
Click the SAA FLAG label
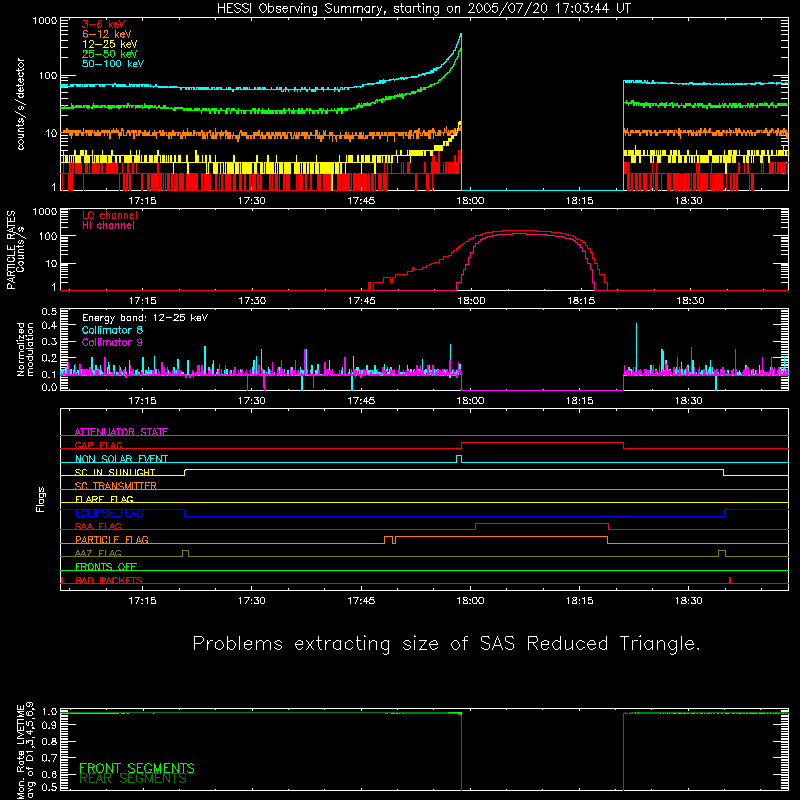(98, 526)
